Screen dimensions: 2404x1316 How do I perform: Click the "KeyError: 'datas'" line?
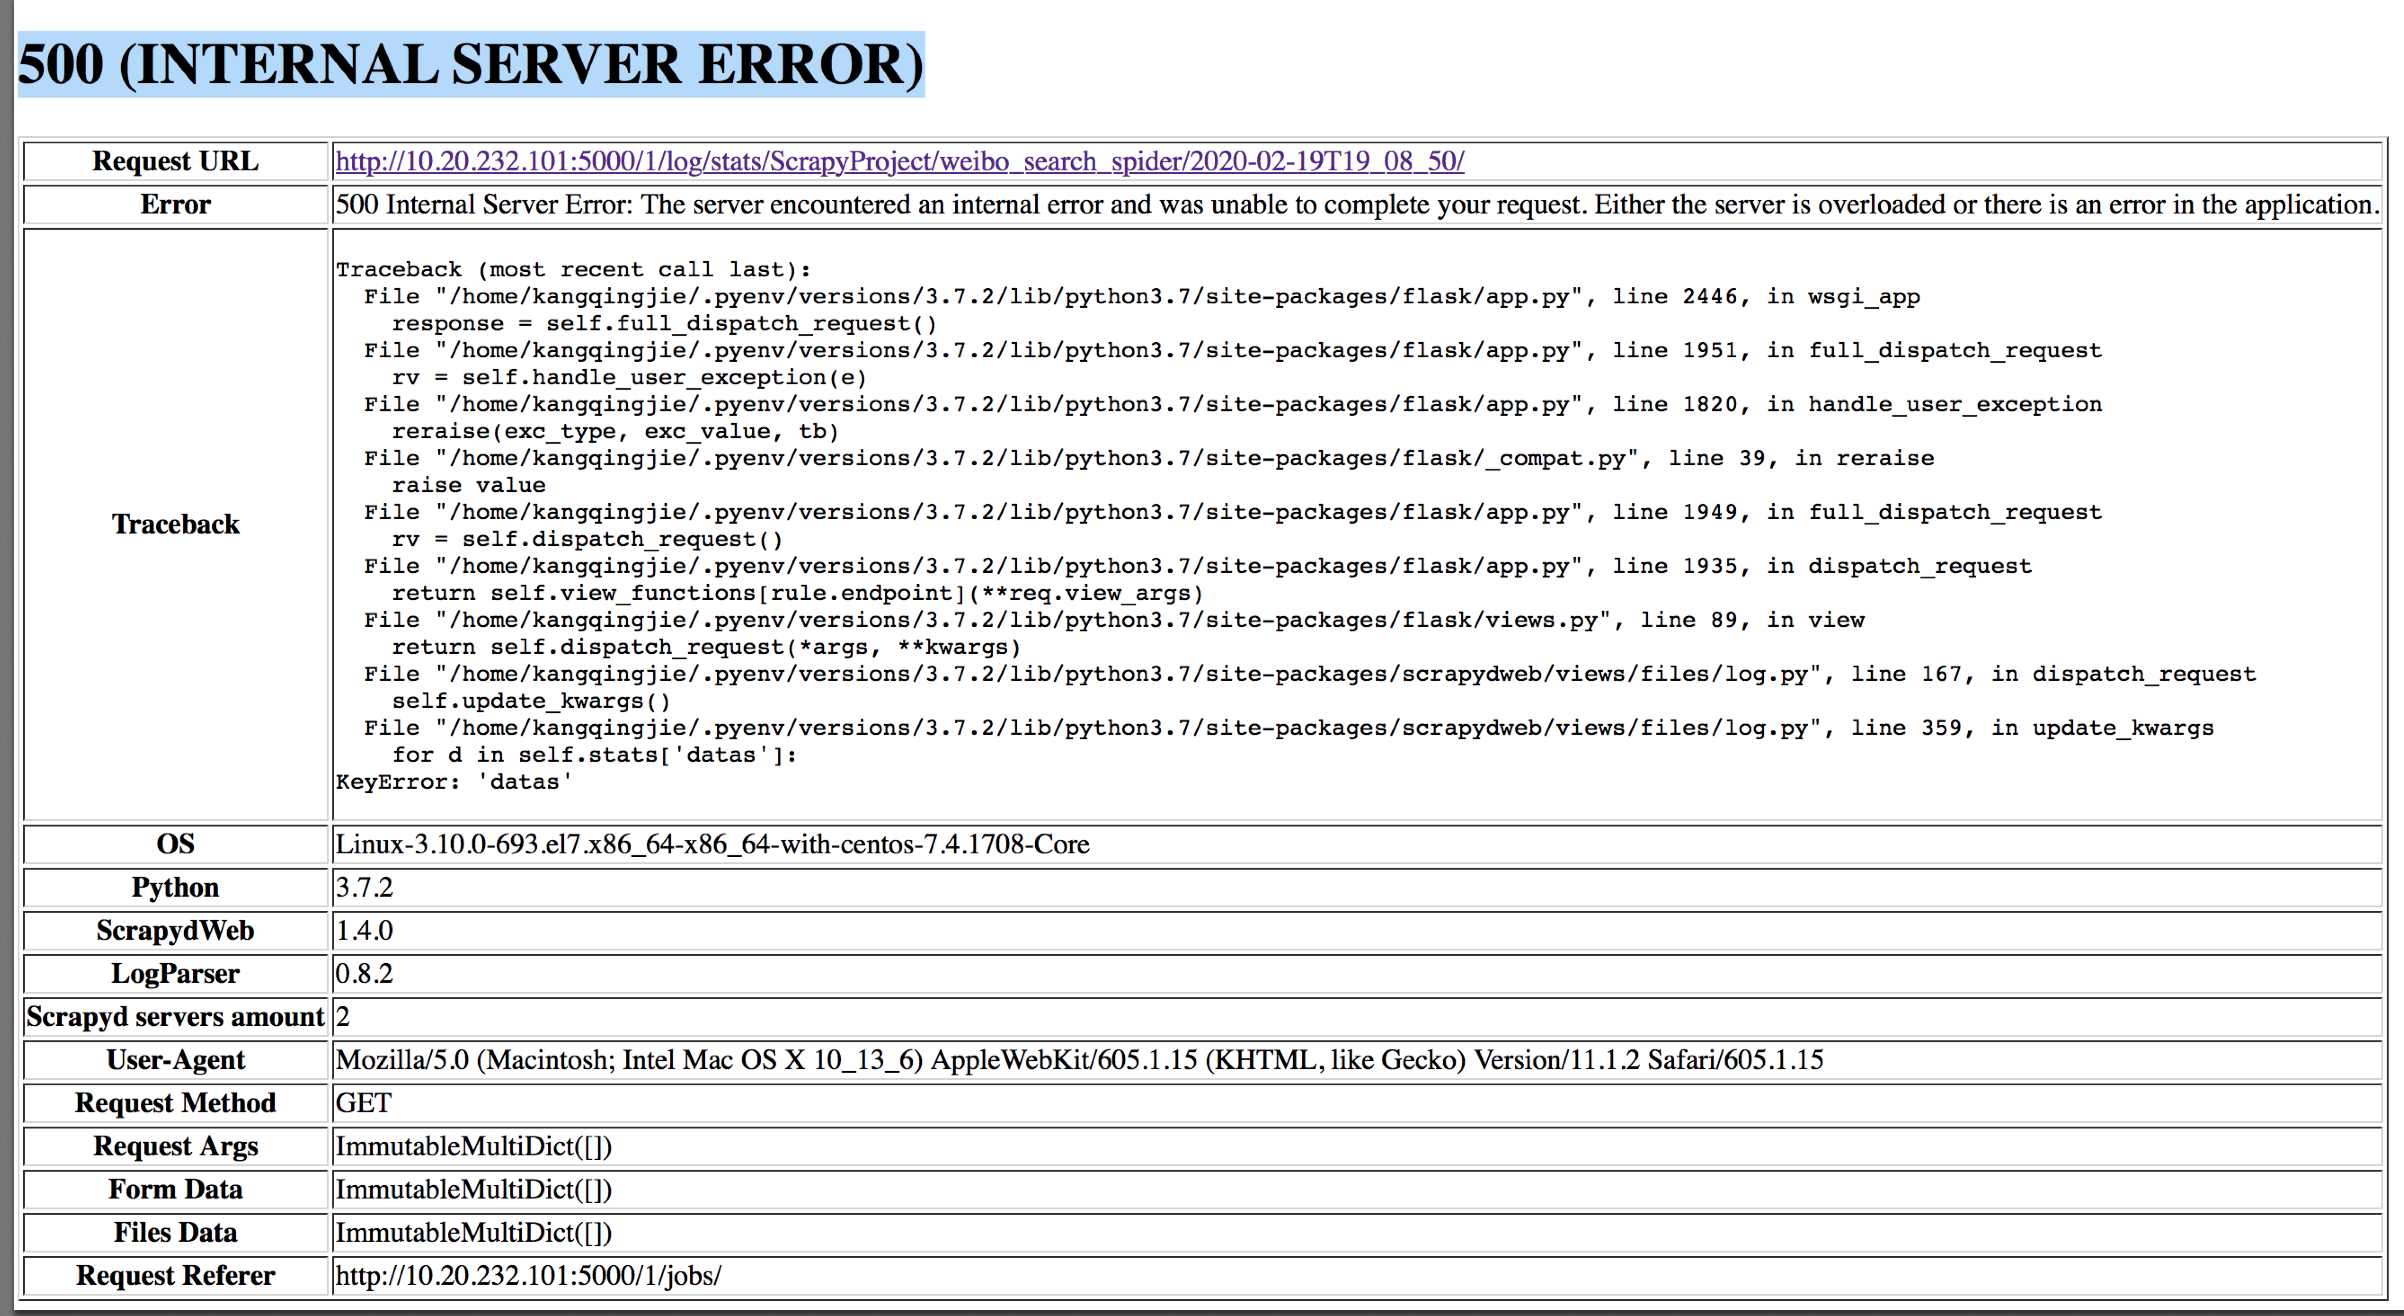point(455,783)
